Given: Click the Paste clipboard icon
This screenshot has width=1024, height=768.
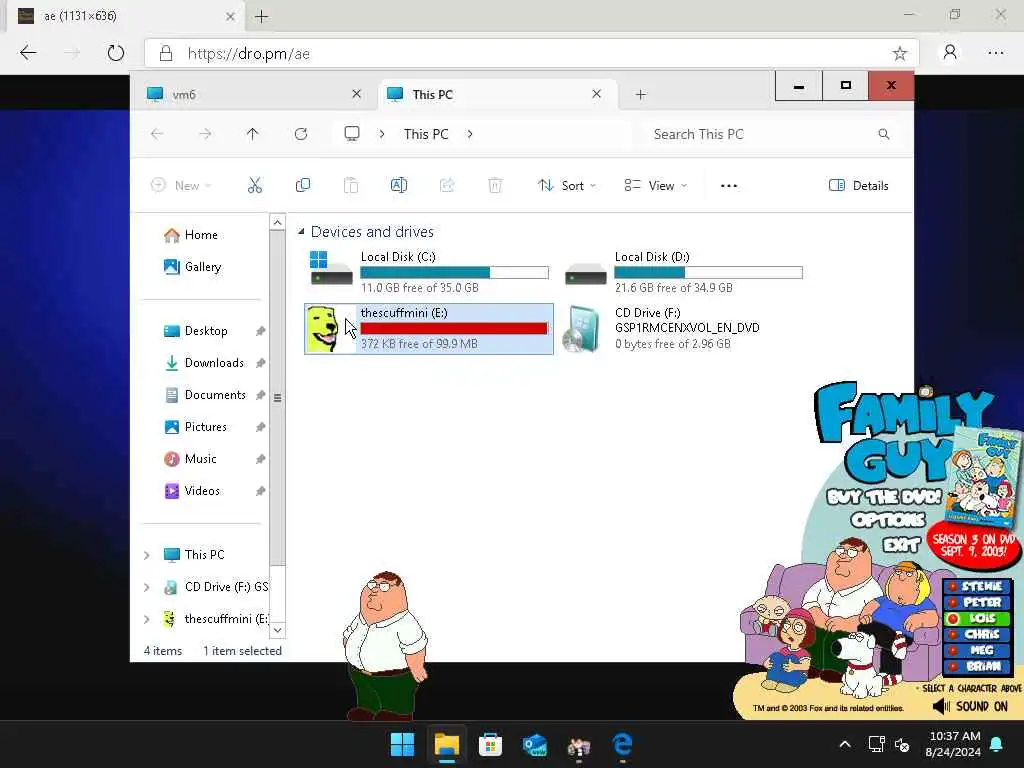Looking at the screenshot, I should point(351,185).
